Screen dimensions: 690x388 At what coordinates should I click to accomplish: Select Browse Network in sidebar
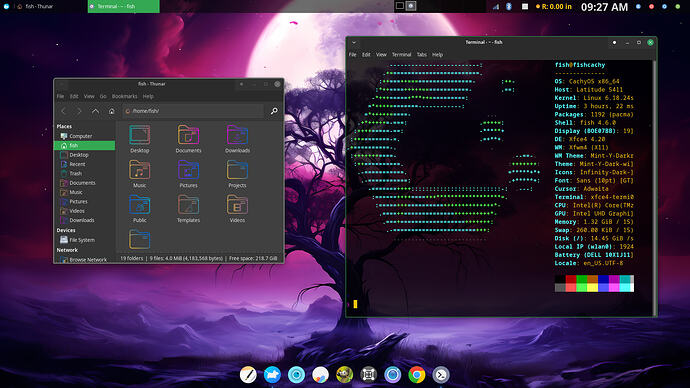[84, 260]
